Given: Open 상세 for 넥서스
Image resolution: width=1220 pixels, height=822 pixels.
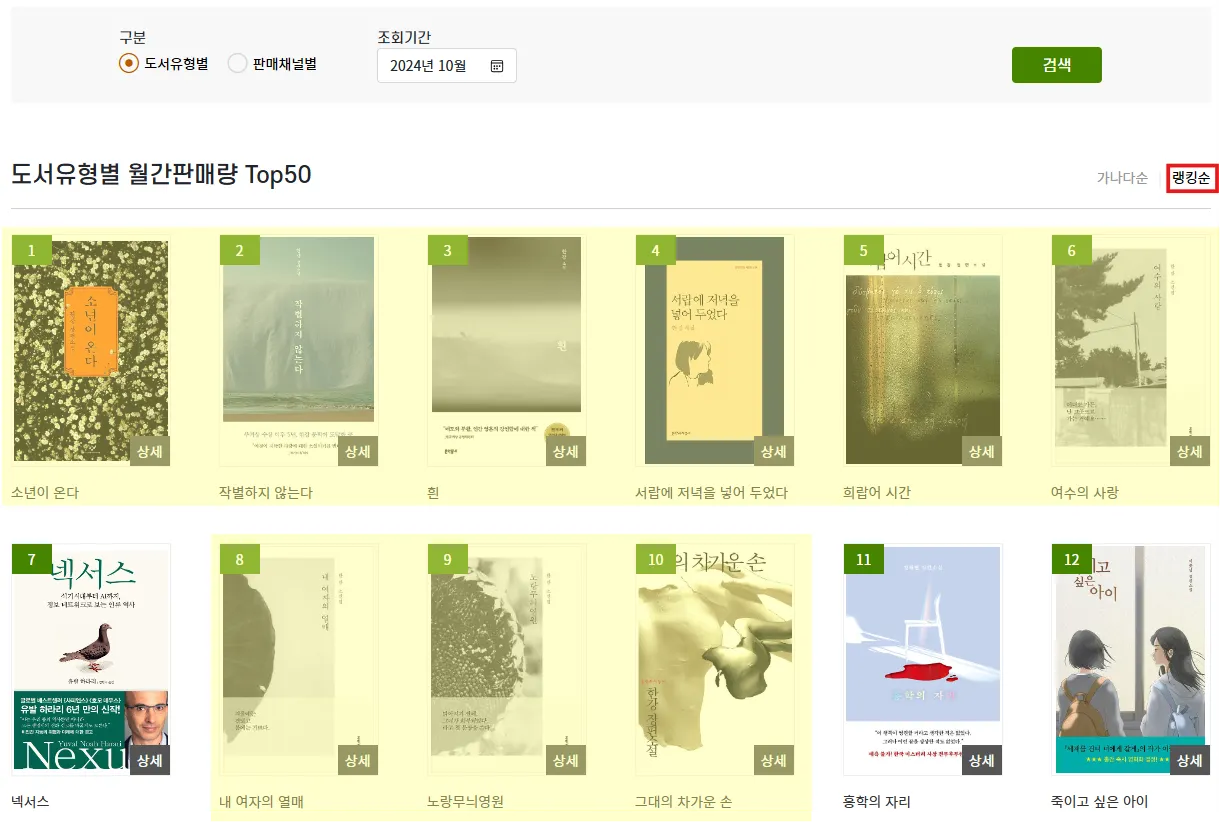Looking at the screenshot, I should (x=150, y=760).
